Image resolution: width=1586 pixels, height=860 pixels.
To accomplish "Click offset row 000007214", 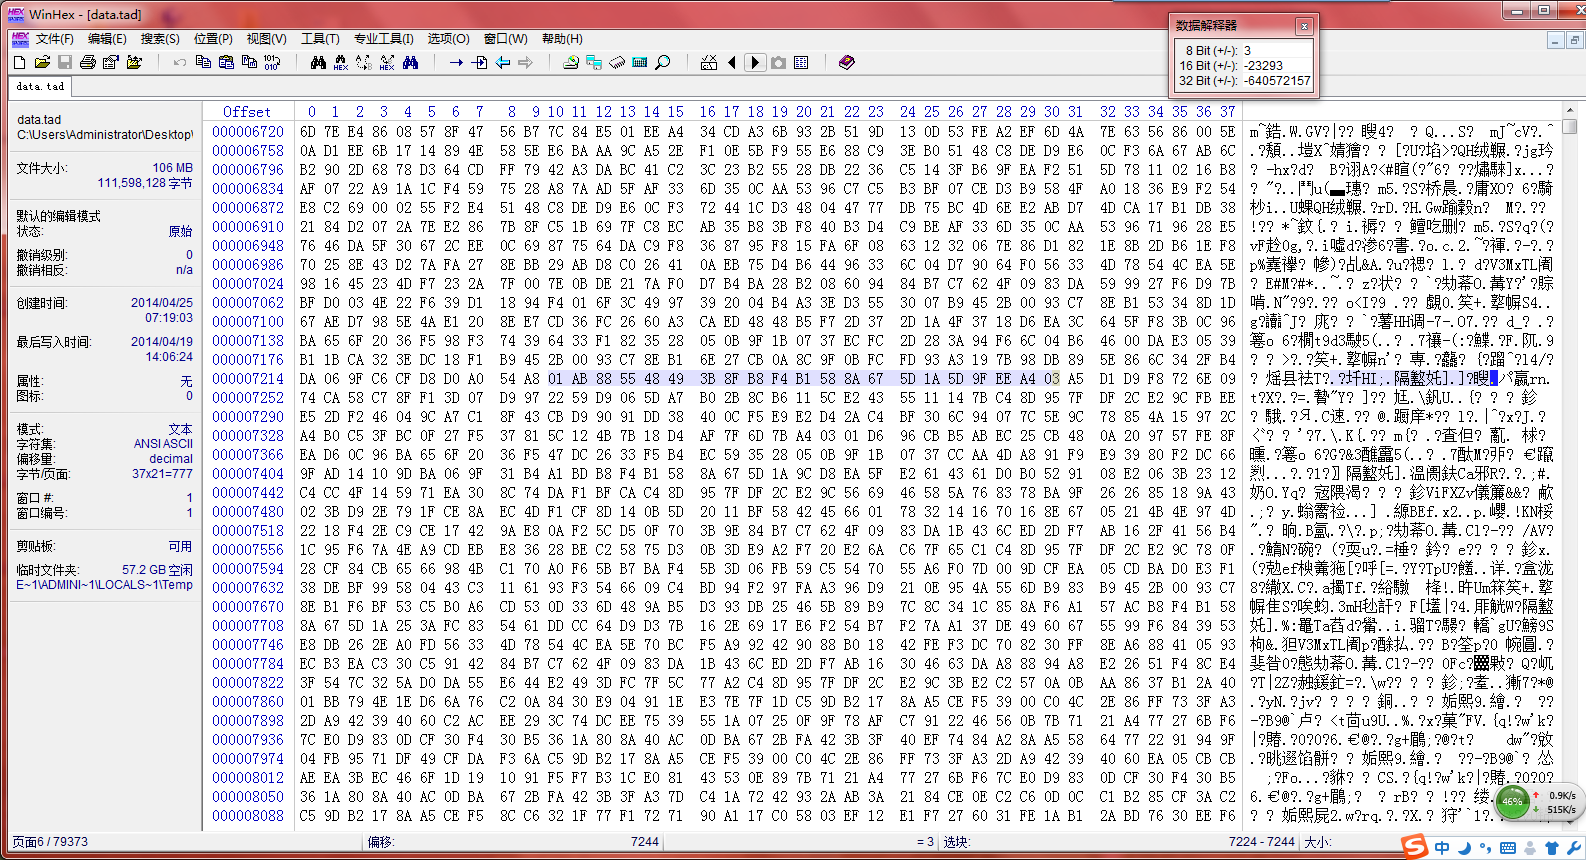I will [248, 379].
